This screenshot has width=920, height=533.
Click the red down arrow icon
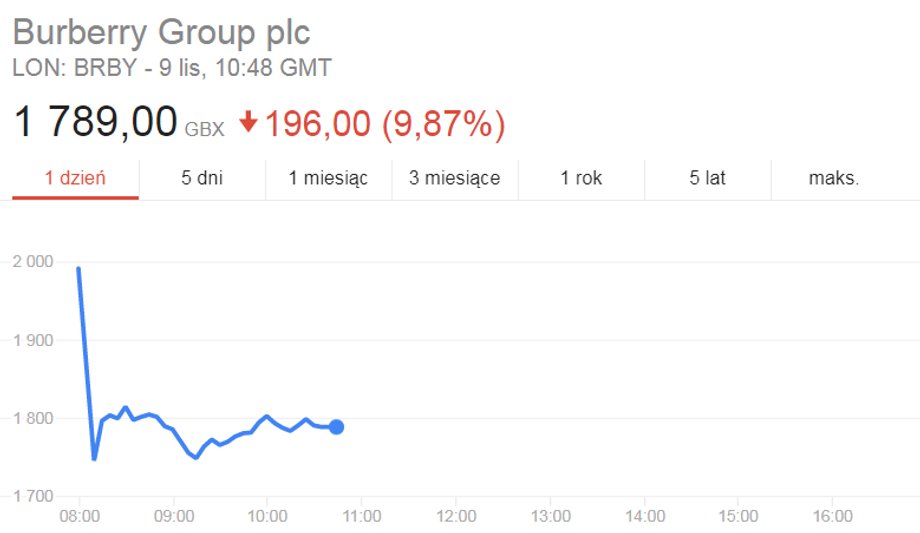[248, 122]
